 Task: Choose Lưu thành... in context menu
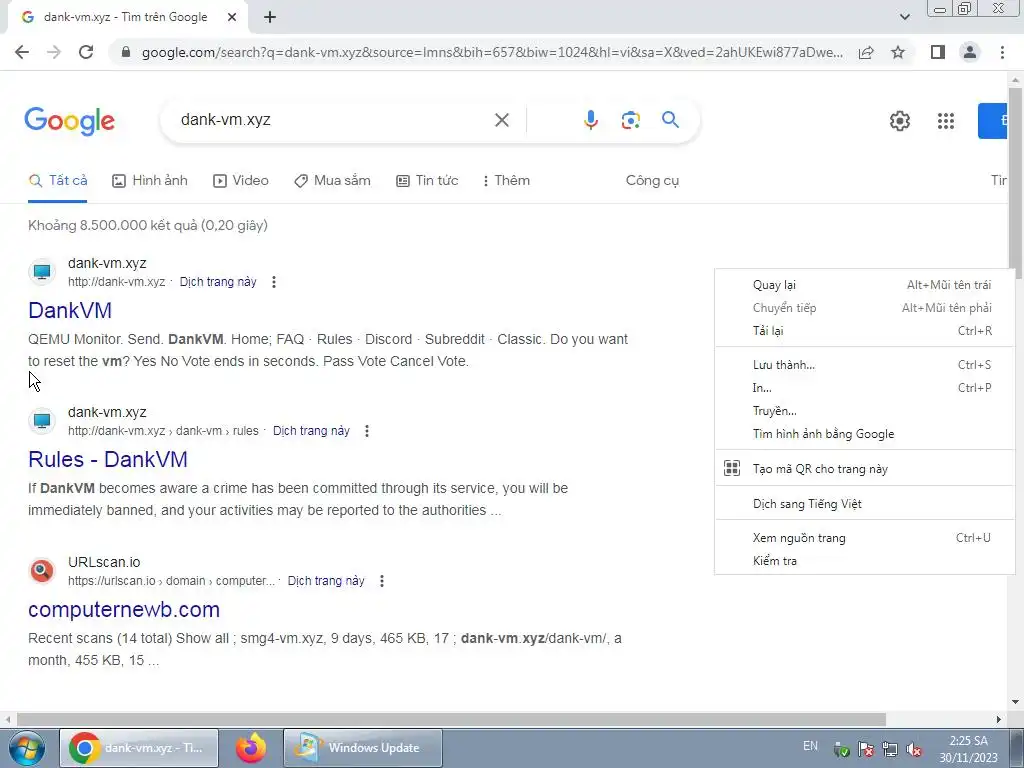(865, 365)
